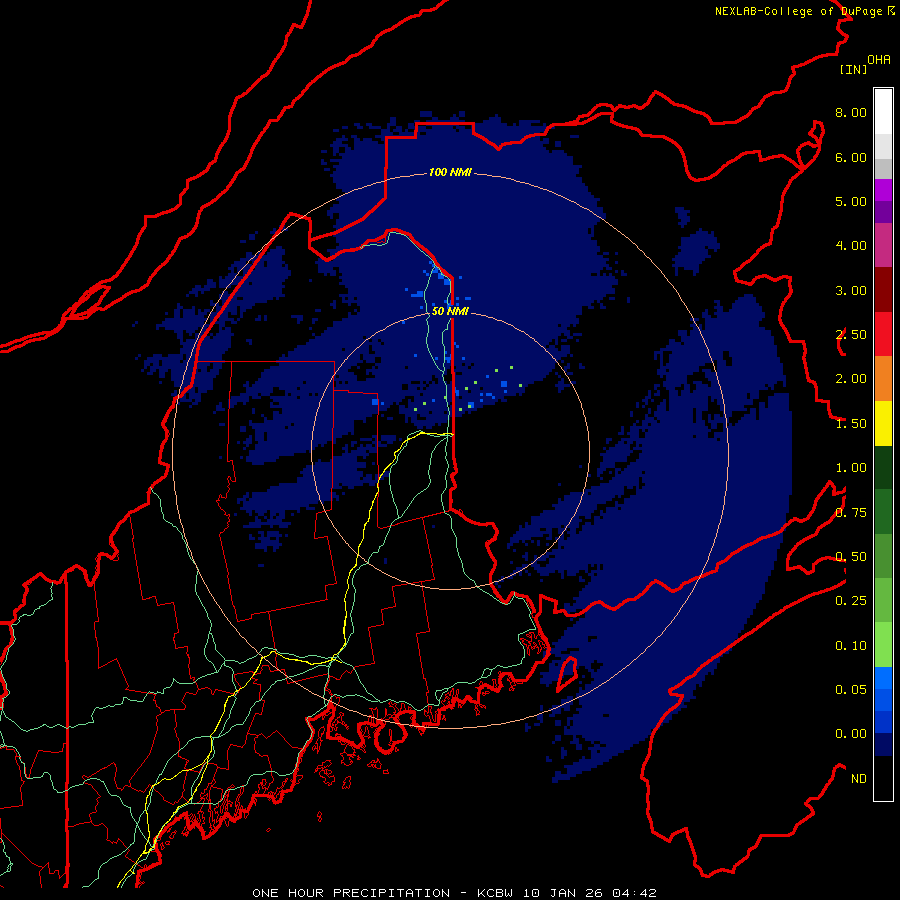Click the 2.50 legend value
The width and height of the screenshot is (900, 900).
[x=851, y=335]
